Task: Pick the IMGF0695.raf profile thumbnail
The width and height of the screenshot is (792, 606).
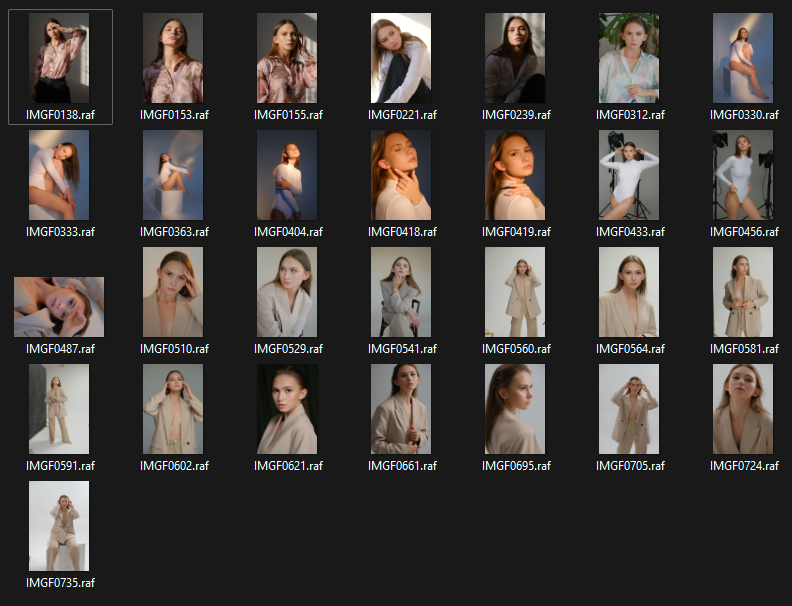Action: click(515, 409)
